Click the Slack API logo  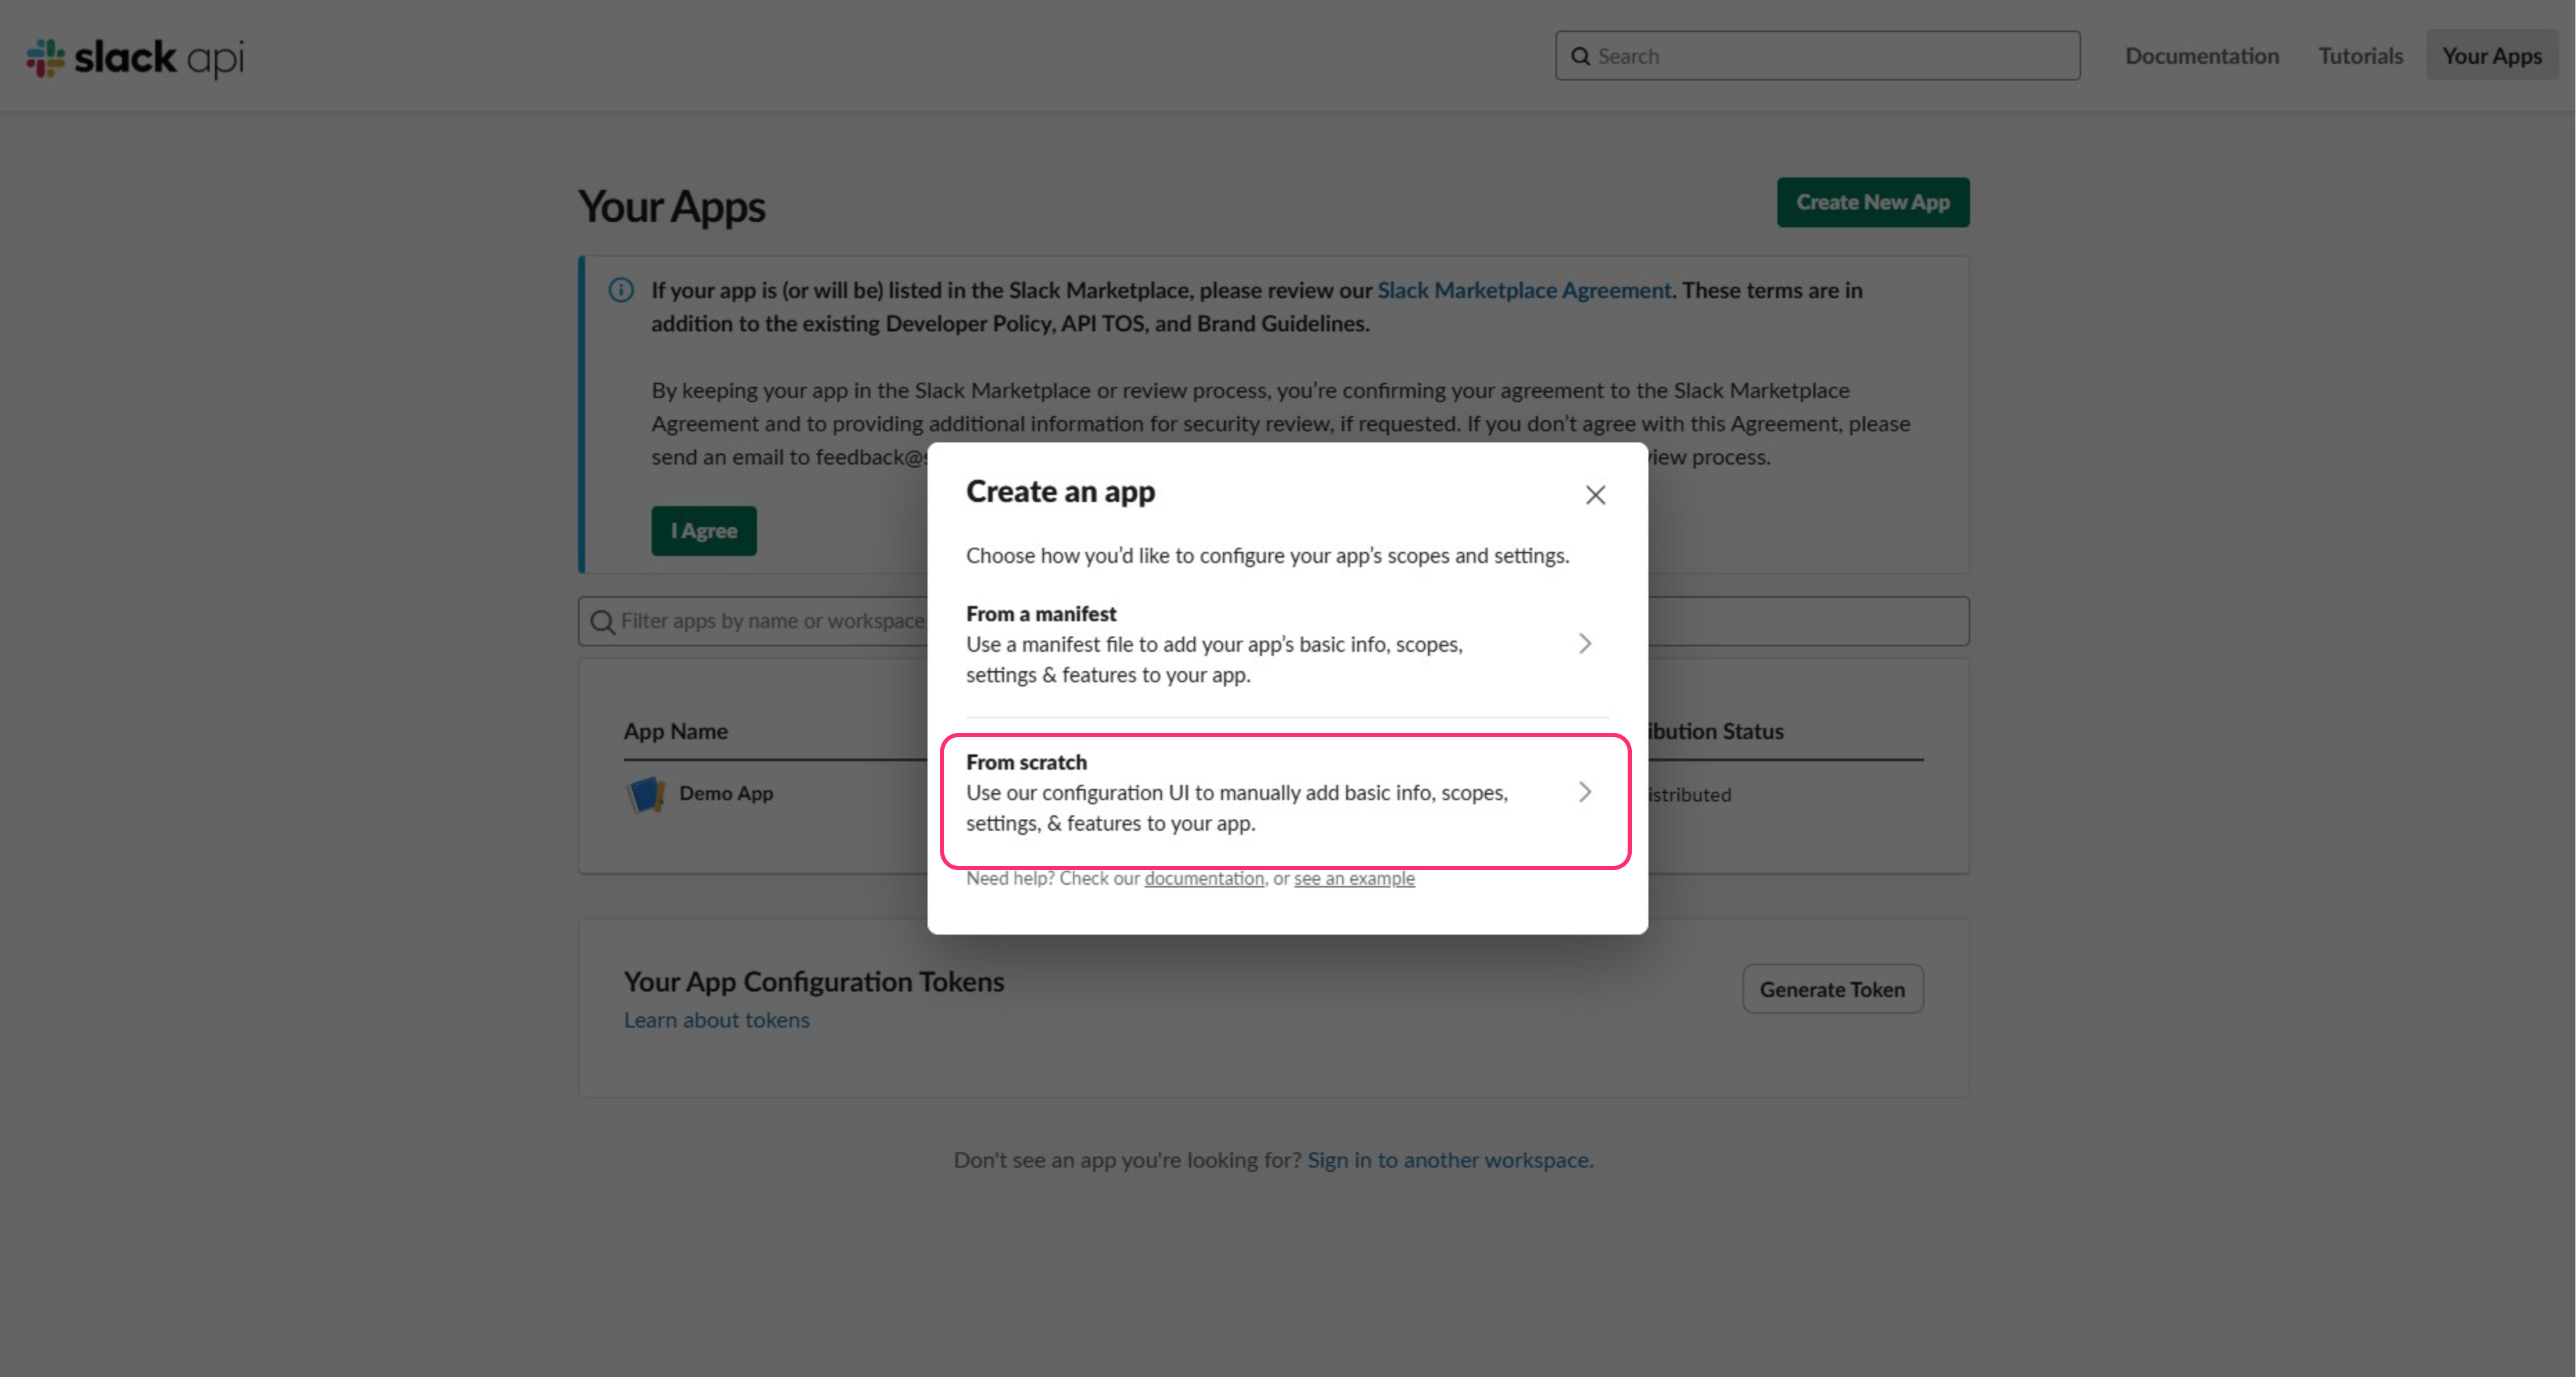135,57
